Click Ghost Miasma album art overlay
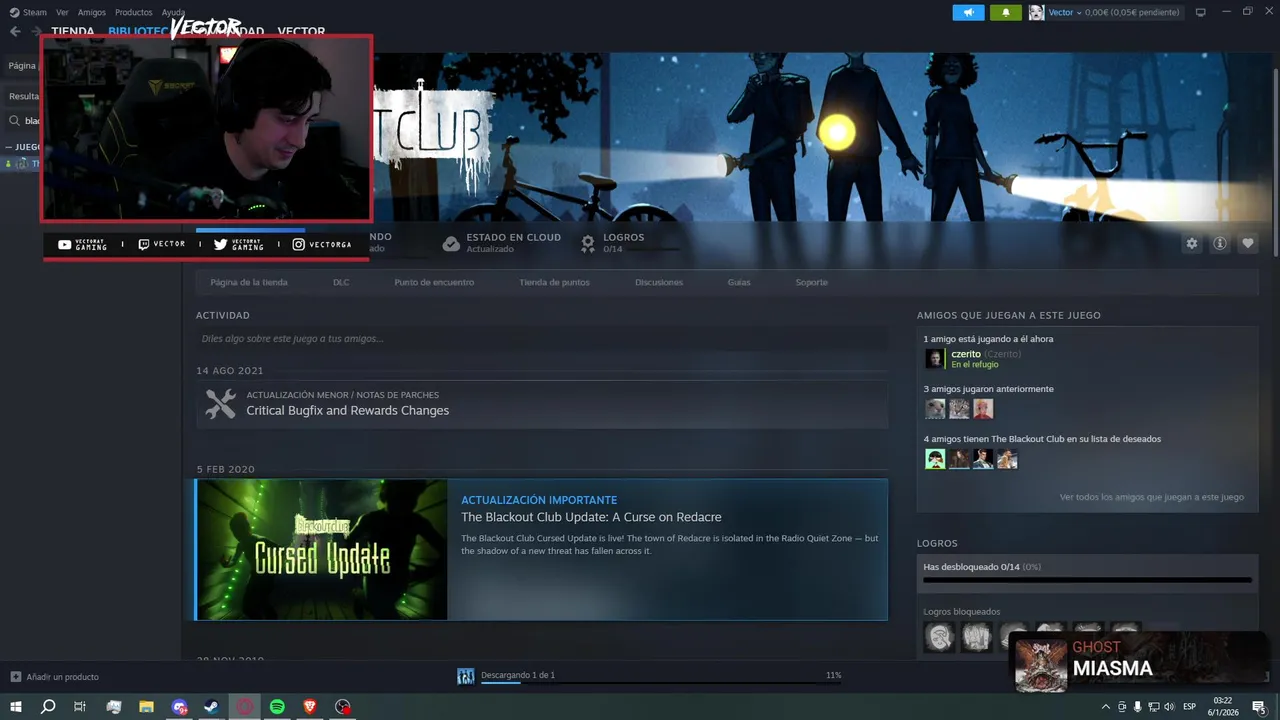This screenshot has height=720, width=1280. coord(1041,665)
